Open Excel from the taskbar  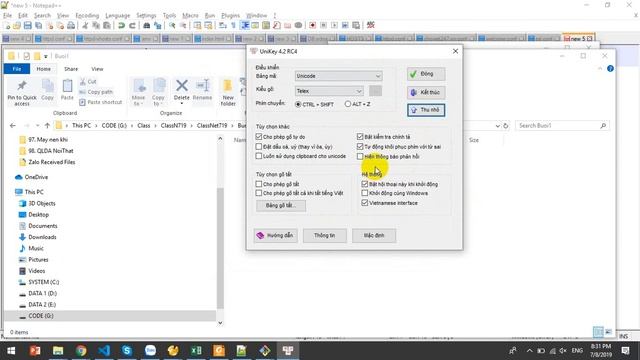pyautogui.click(x=196, y=350)
